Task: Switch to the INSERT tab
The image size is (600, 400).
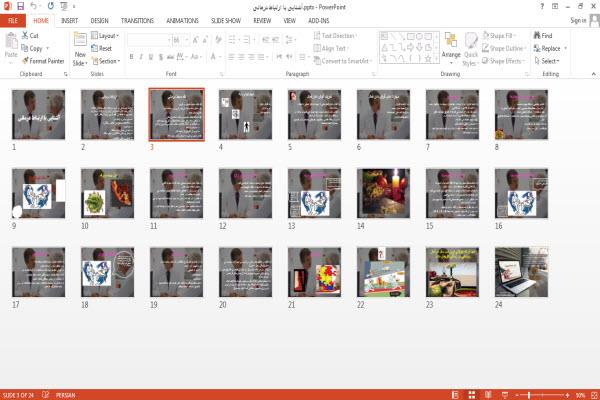Action: click(69, 21)
